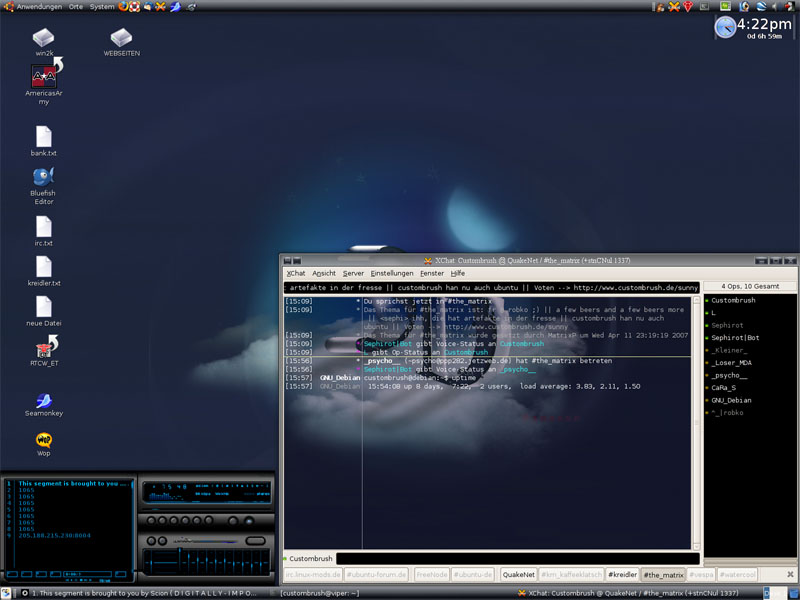
Task: Open the win2k drive icon
Action: pyautogui.click(x=43, y=39)
